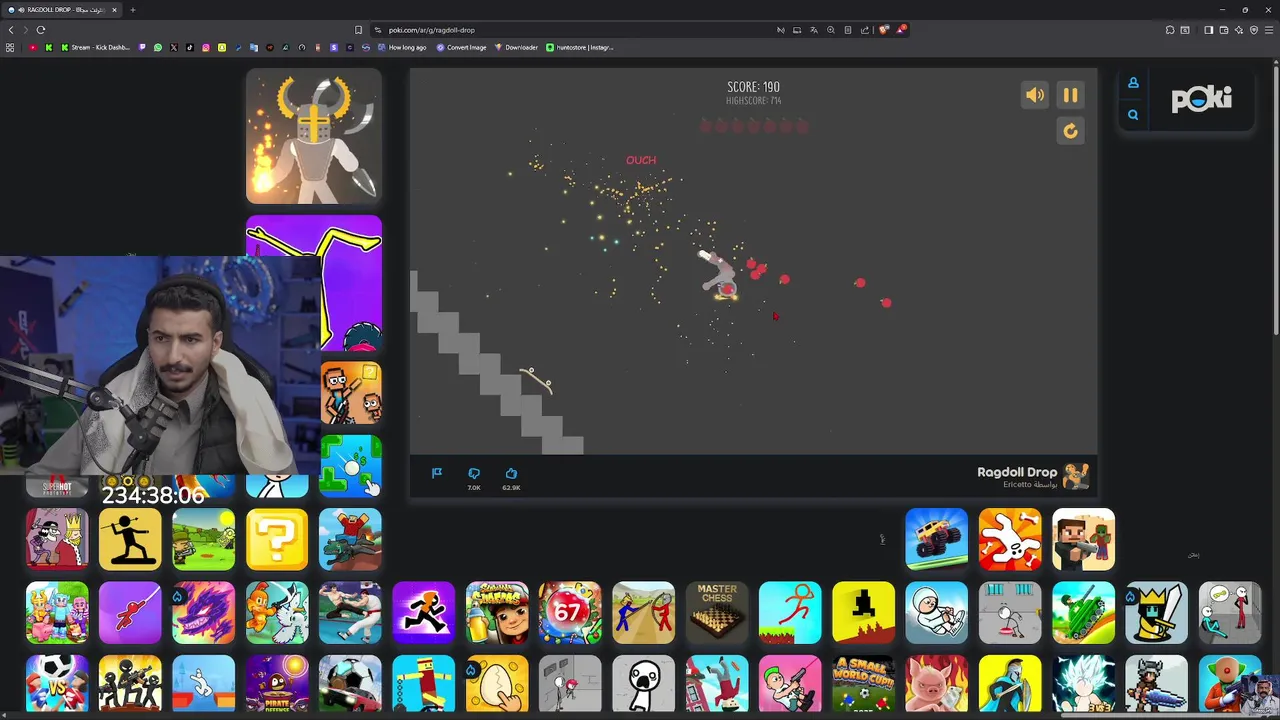Click the bookmark page icon near address bar
Viewport: 1280px width, 720px height.
(x=358, y=30)
